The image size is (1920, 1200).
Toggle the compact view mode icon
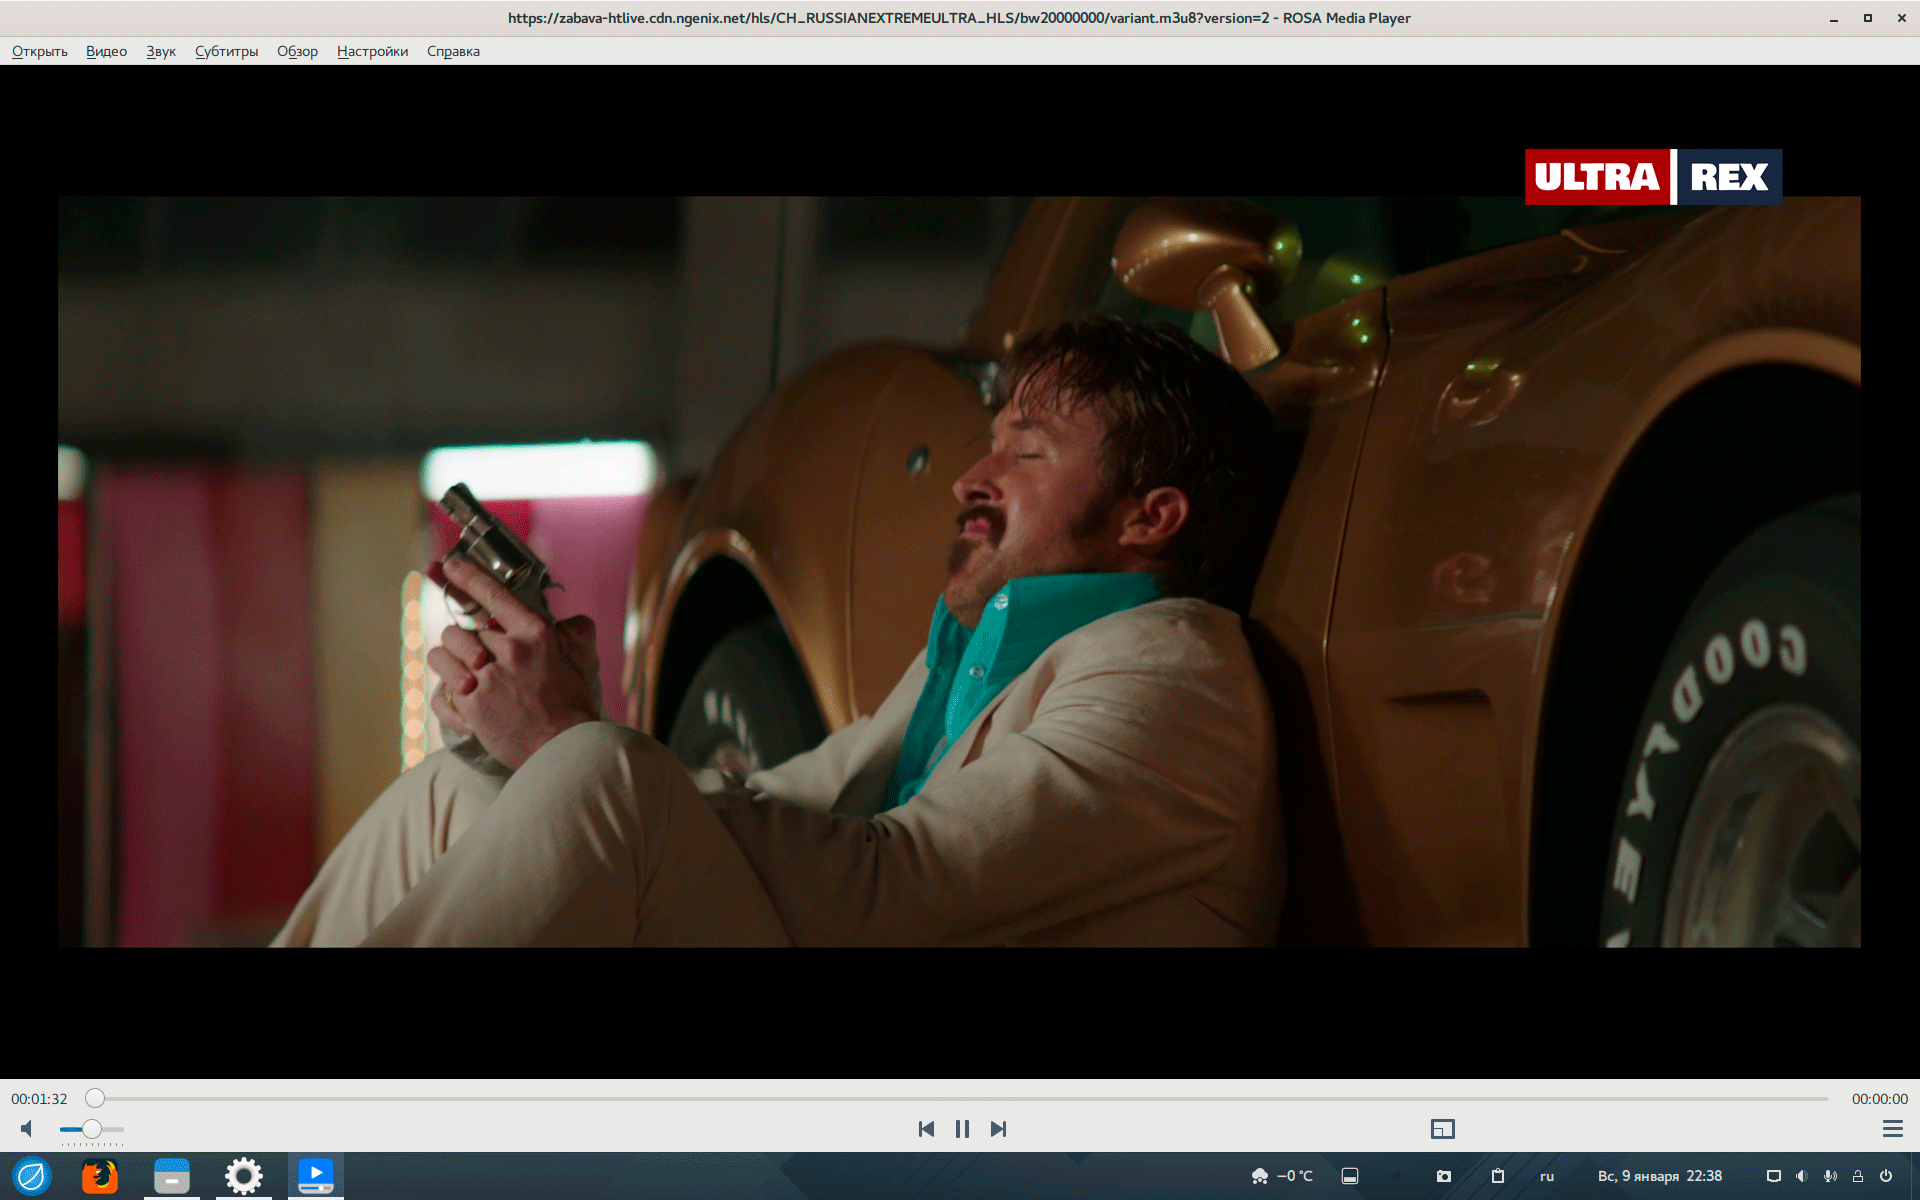[x=1442, y=1129]
